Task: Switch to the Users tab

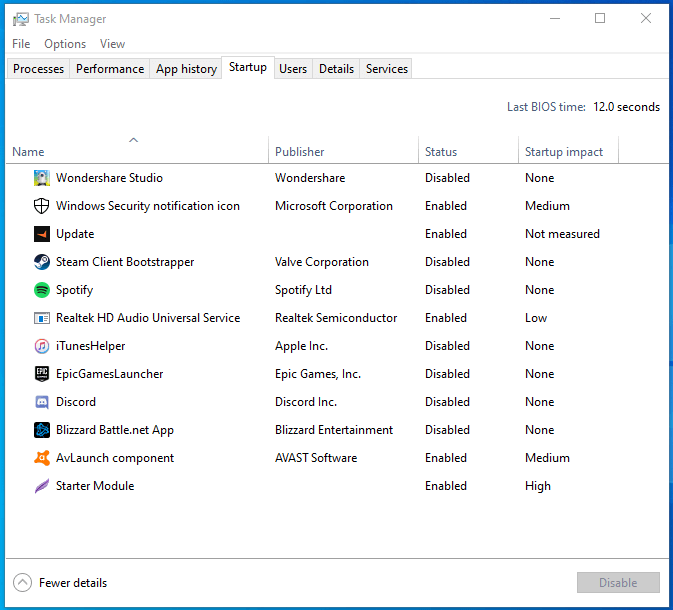Action: pyautogui.click(x=293, y=69)
